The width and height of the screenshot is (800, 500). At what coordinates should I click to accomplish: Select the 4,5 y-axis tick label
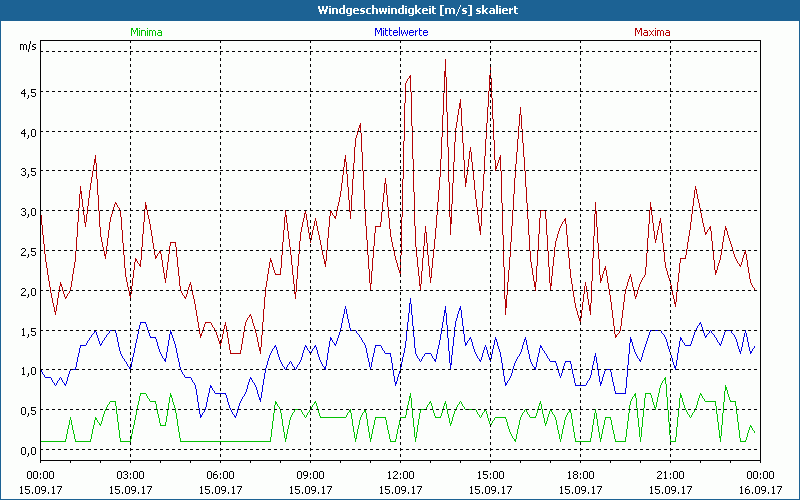coord(27,92)
